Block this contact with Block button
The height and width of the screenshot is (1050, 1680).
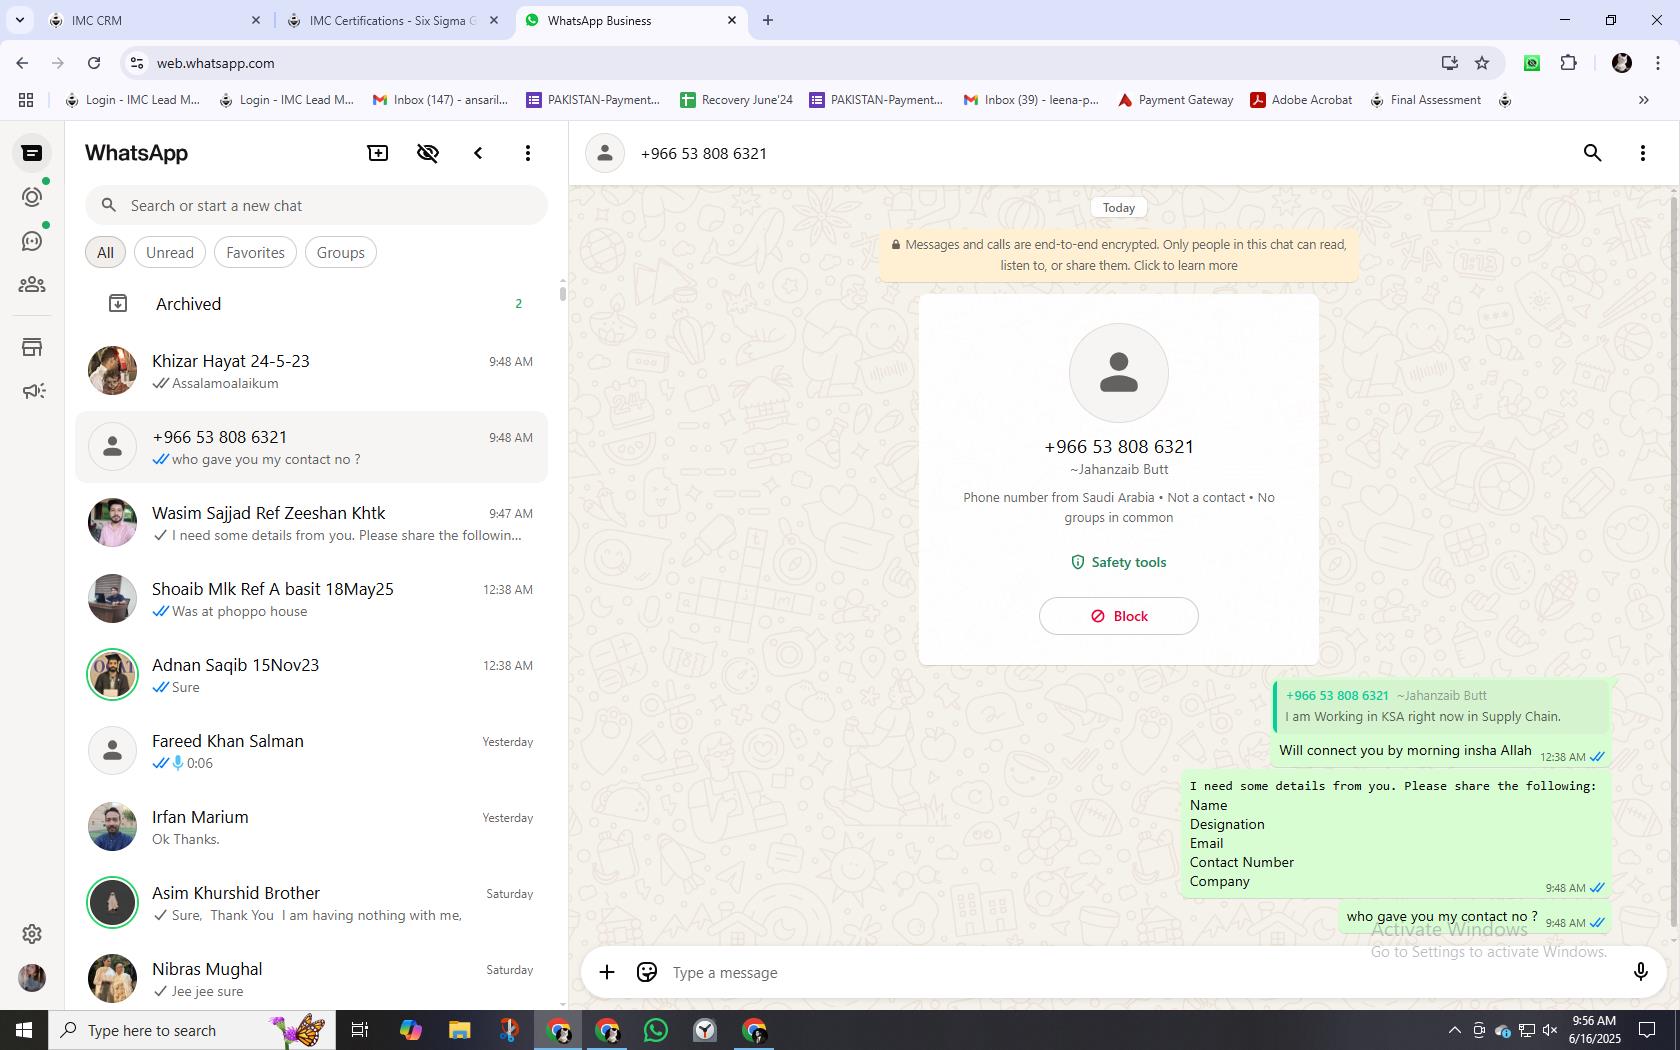(1119, 616)
